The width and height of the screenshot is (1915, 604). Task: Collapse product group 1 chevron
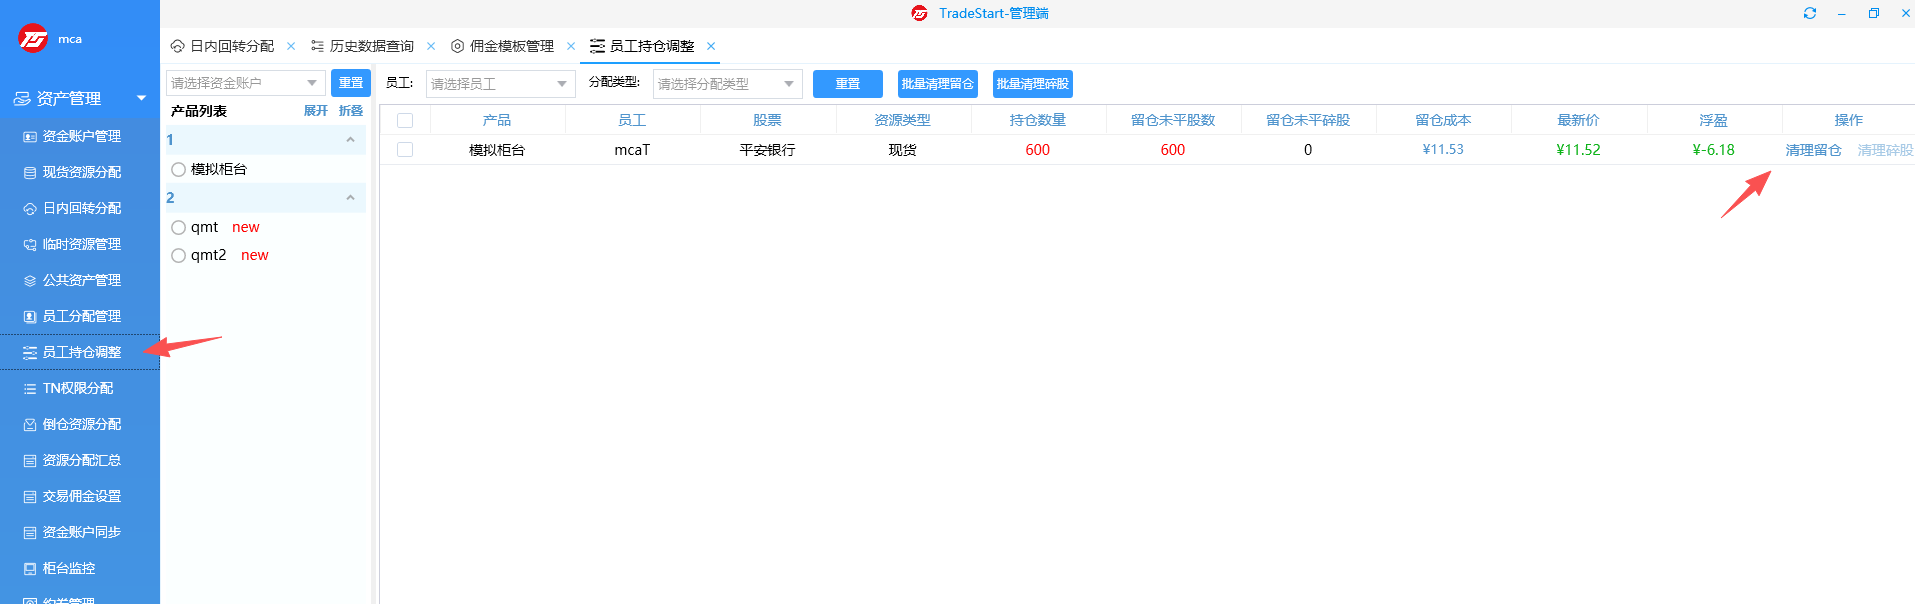tap(350, 140)
